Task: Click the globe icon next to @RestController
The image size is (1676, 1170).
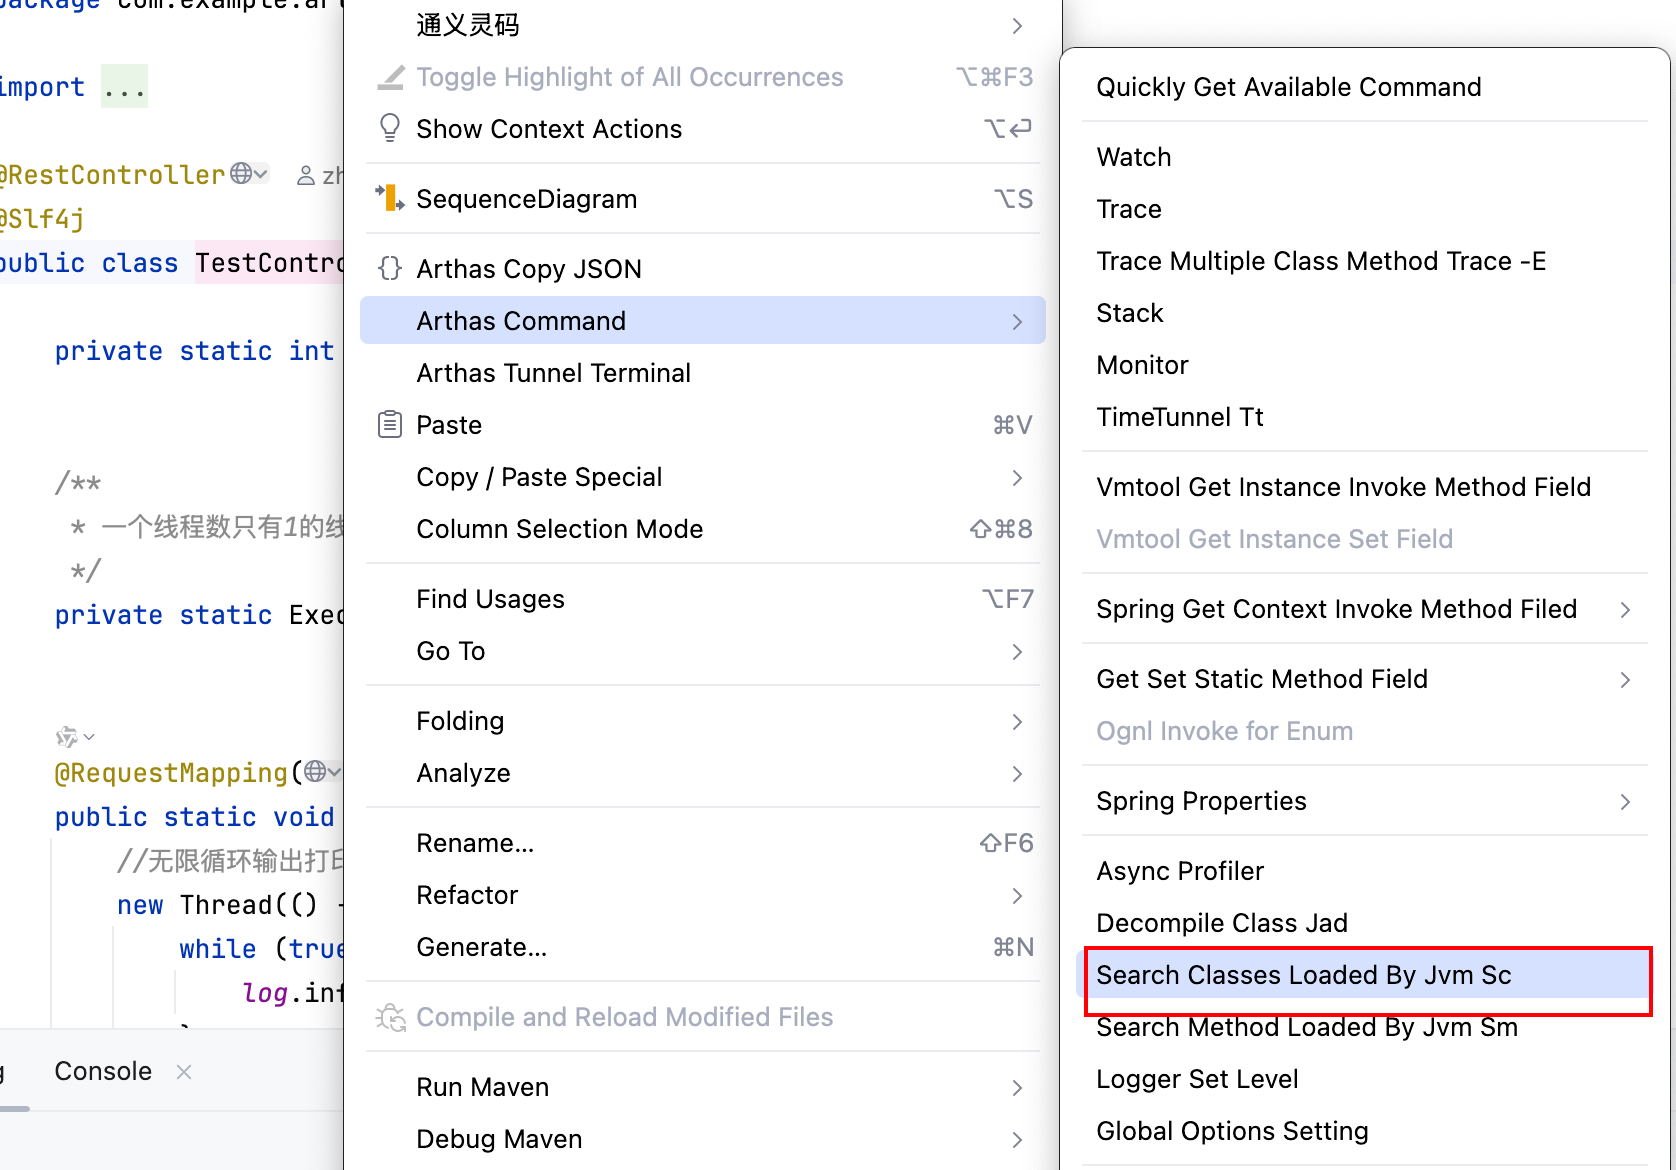Action: pos(242,174)
